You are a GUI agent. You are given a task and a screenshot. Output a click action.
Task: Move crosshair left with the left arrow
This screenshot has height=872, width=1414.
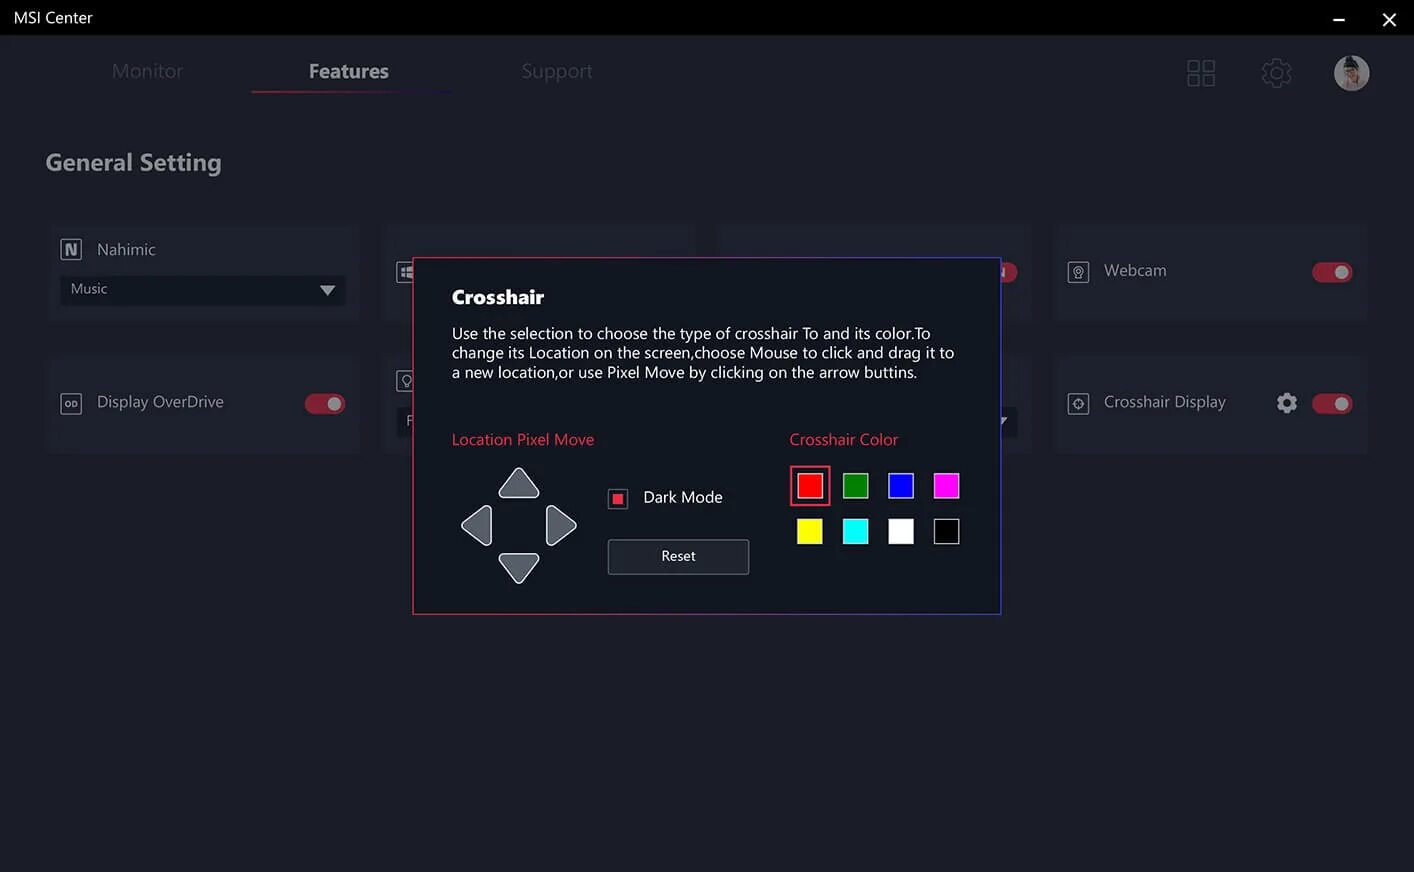coord(477,525)
